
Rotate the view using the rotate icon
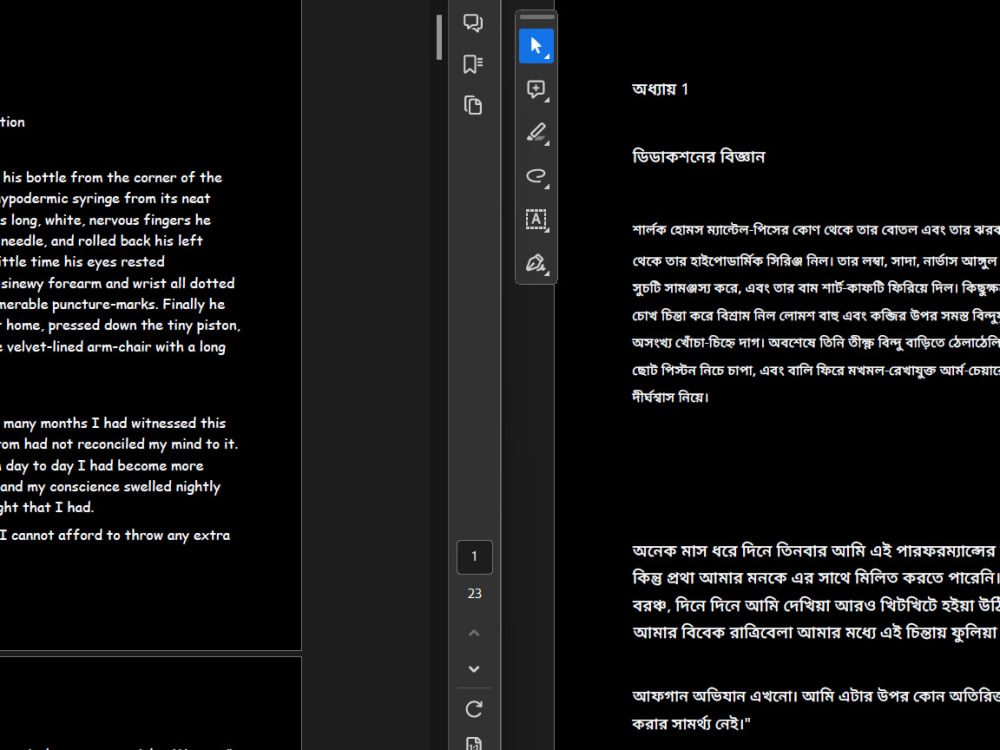pos(474,709)
